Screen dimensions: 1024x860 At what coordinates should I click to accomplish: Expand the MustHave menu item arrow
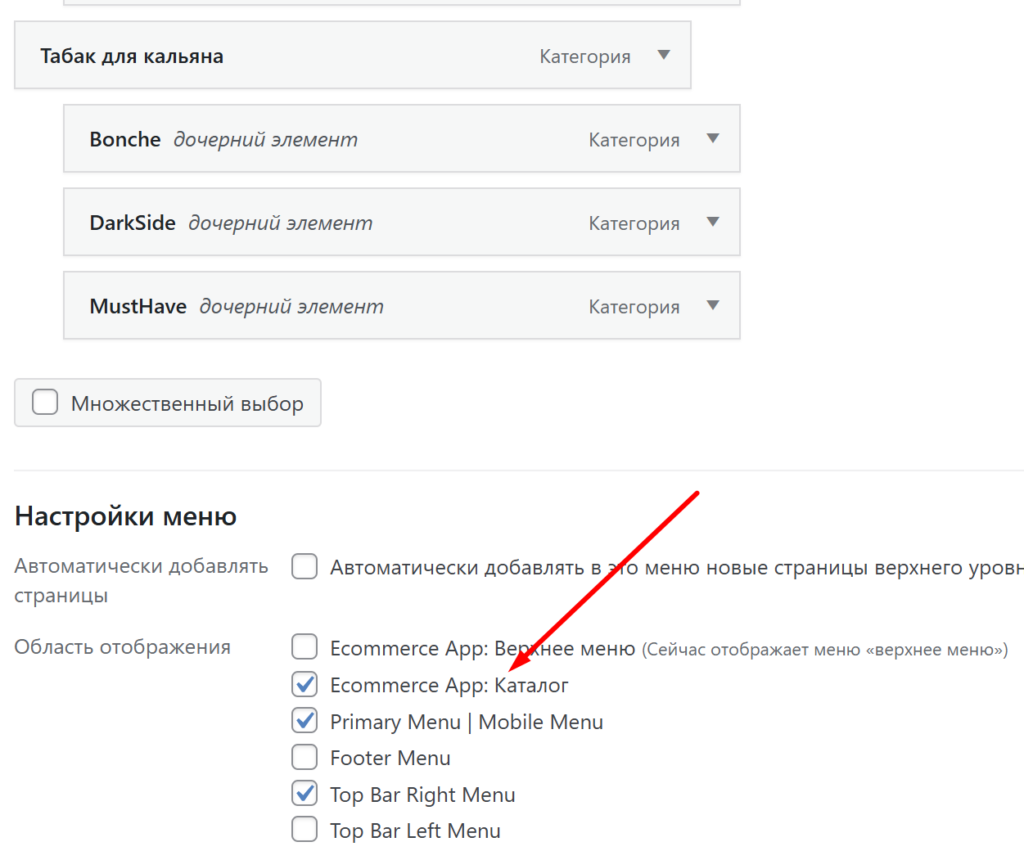point(712,306)
